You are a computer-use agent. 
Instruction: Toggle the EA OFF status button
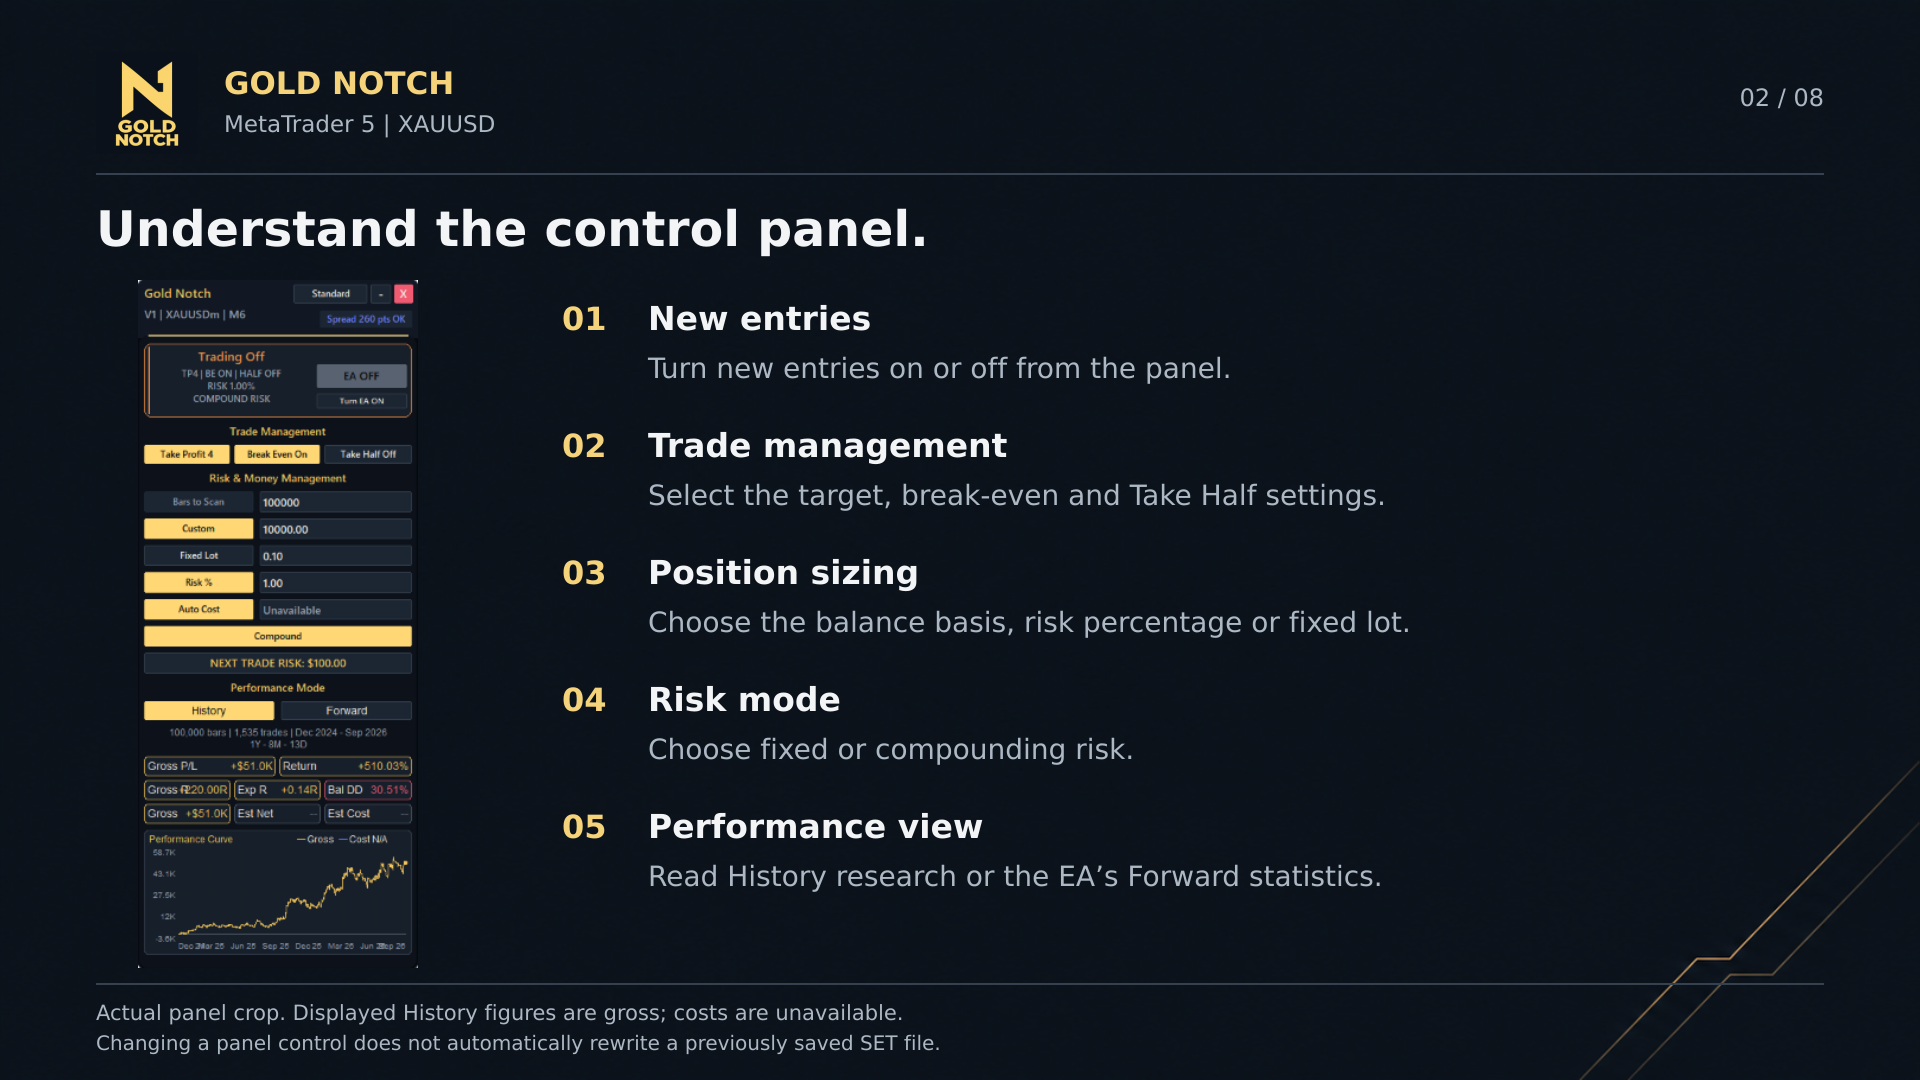362,376
